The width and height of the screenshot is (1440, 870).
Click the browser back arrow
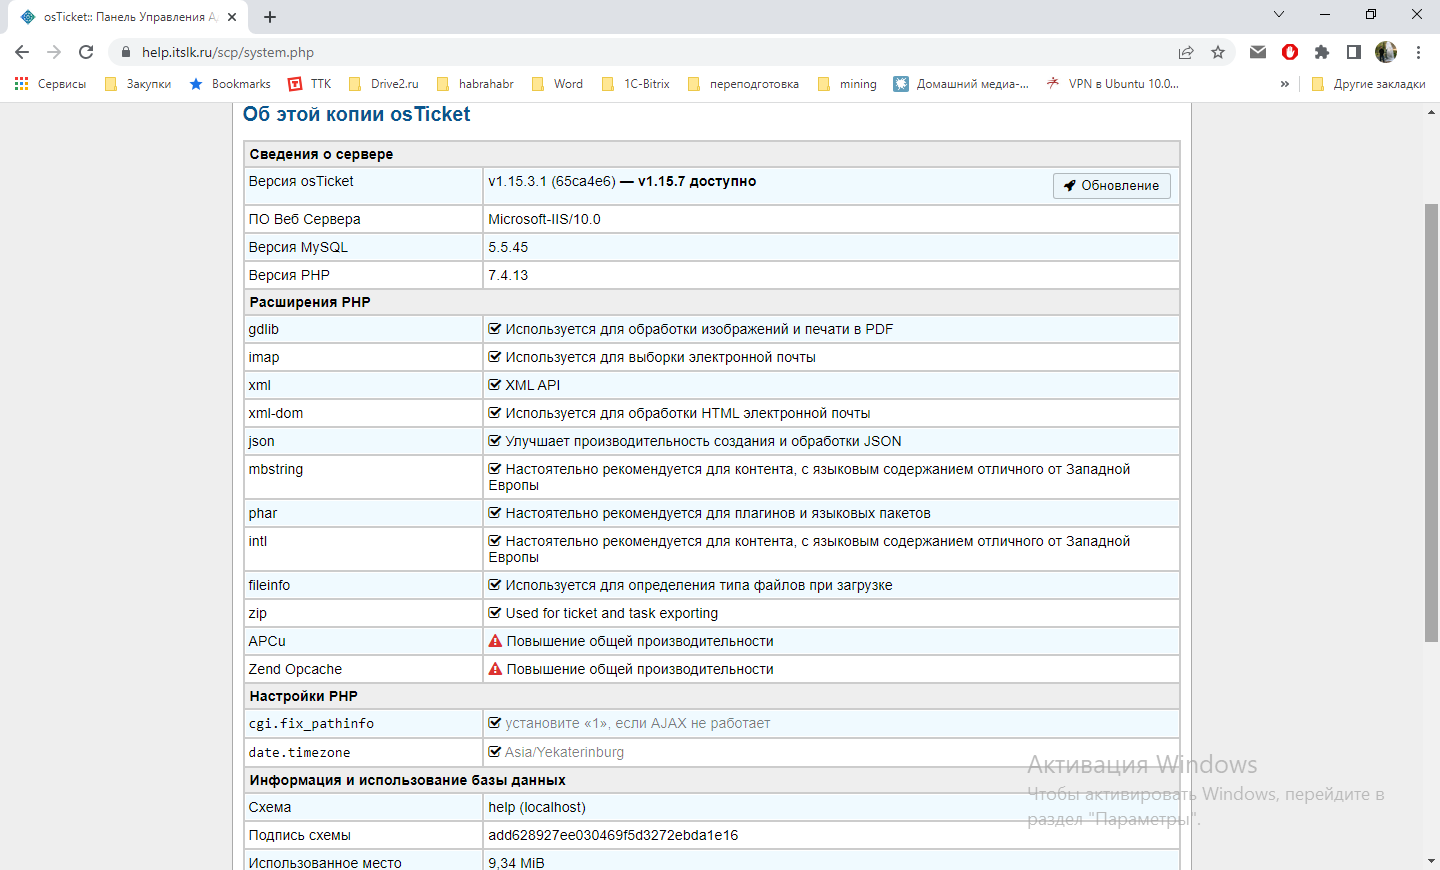22,52
